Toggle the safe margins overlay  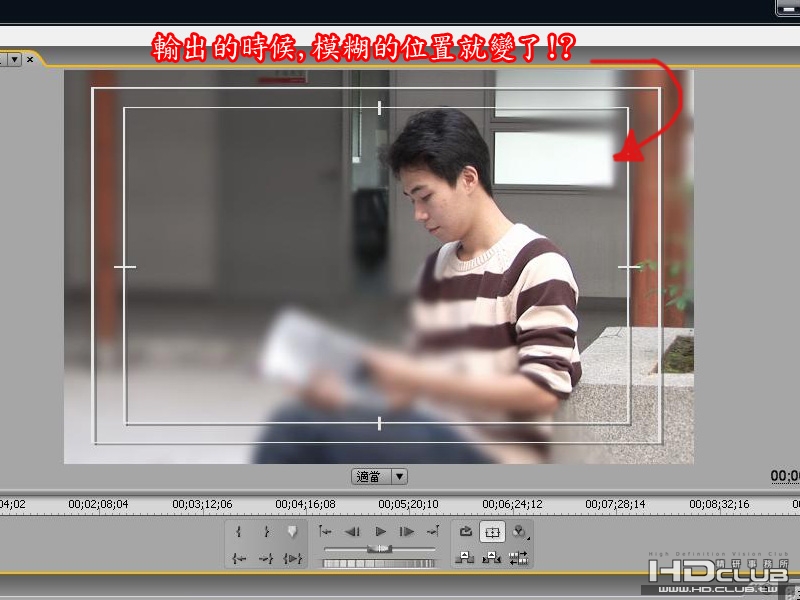coord(492,532)
